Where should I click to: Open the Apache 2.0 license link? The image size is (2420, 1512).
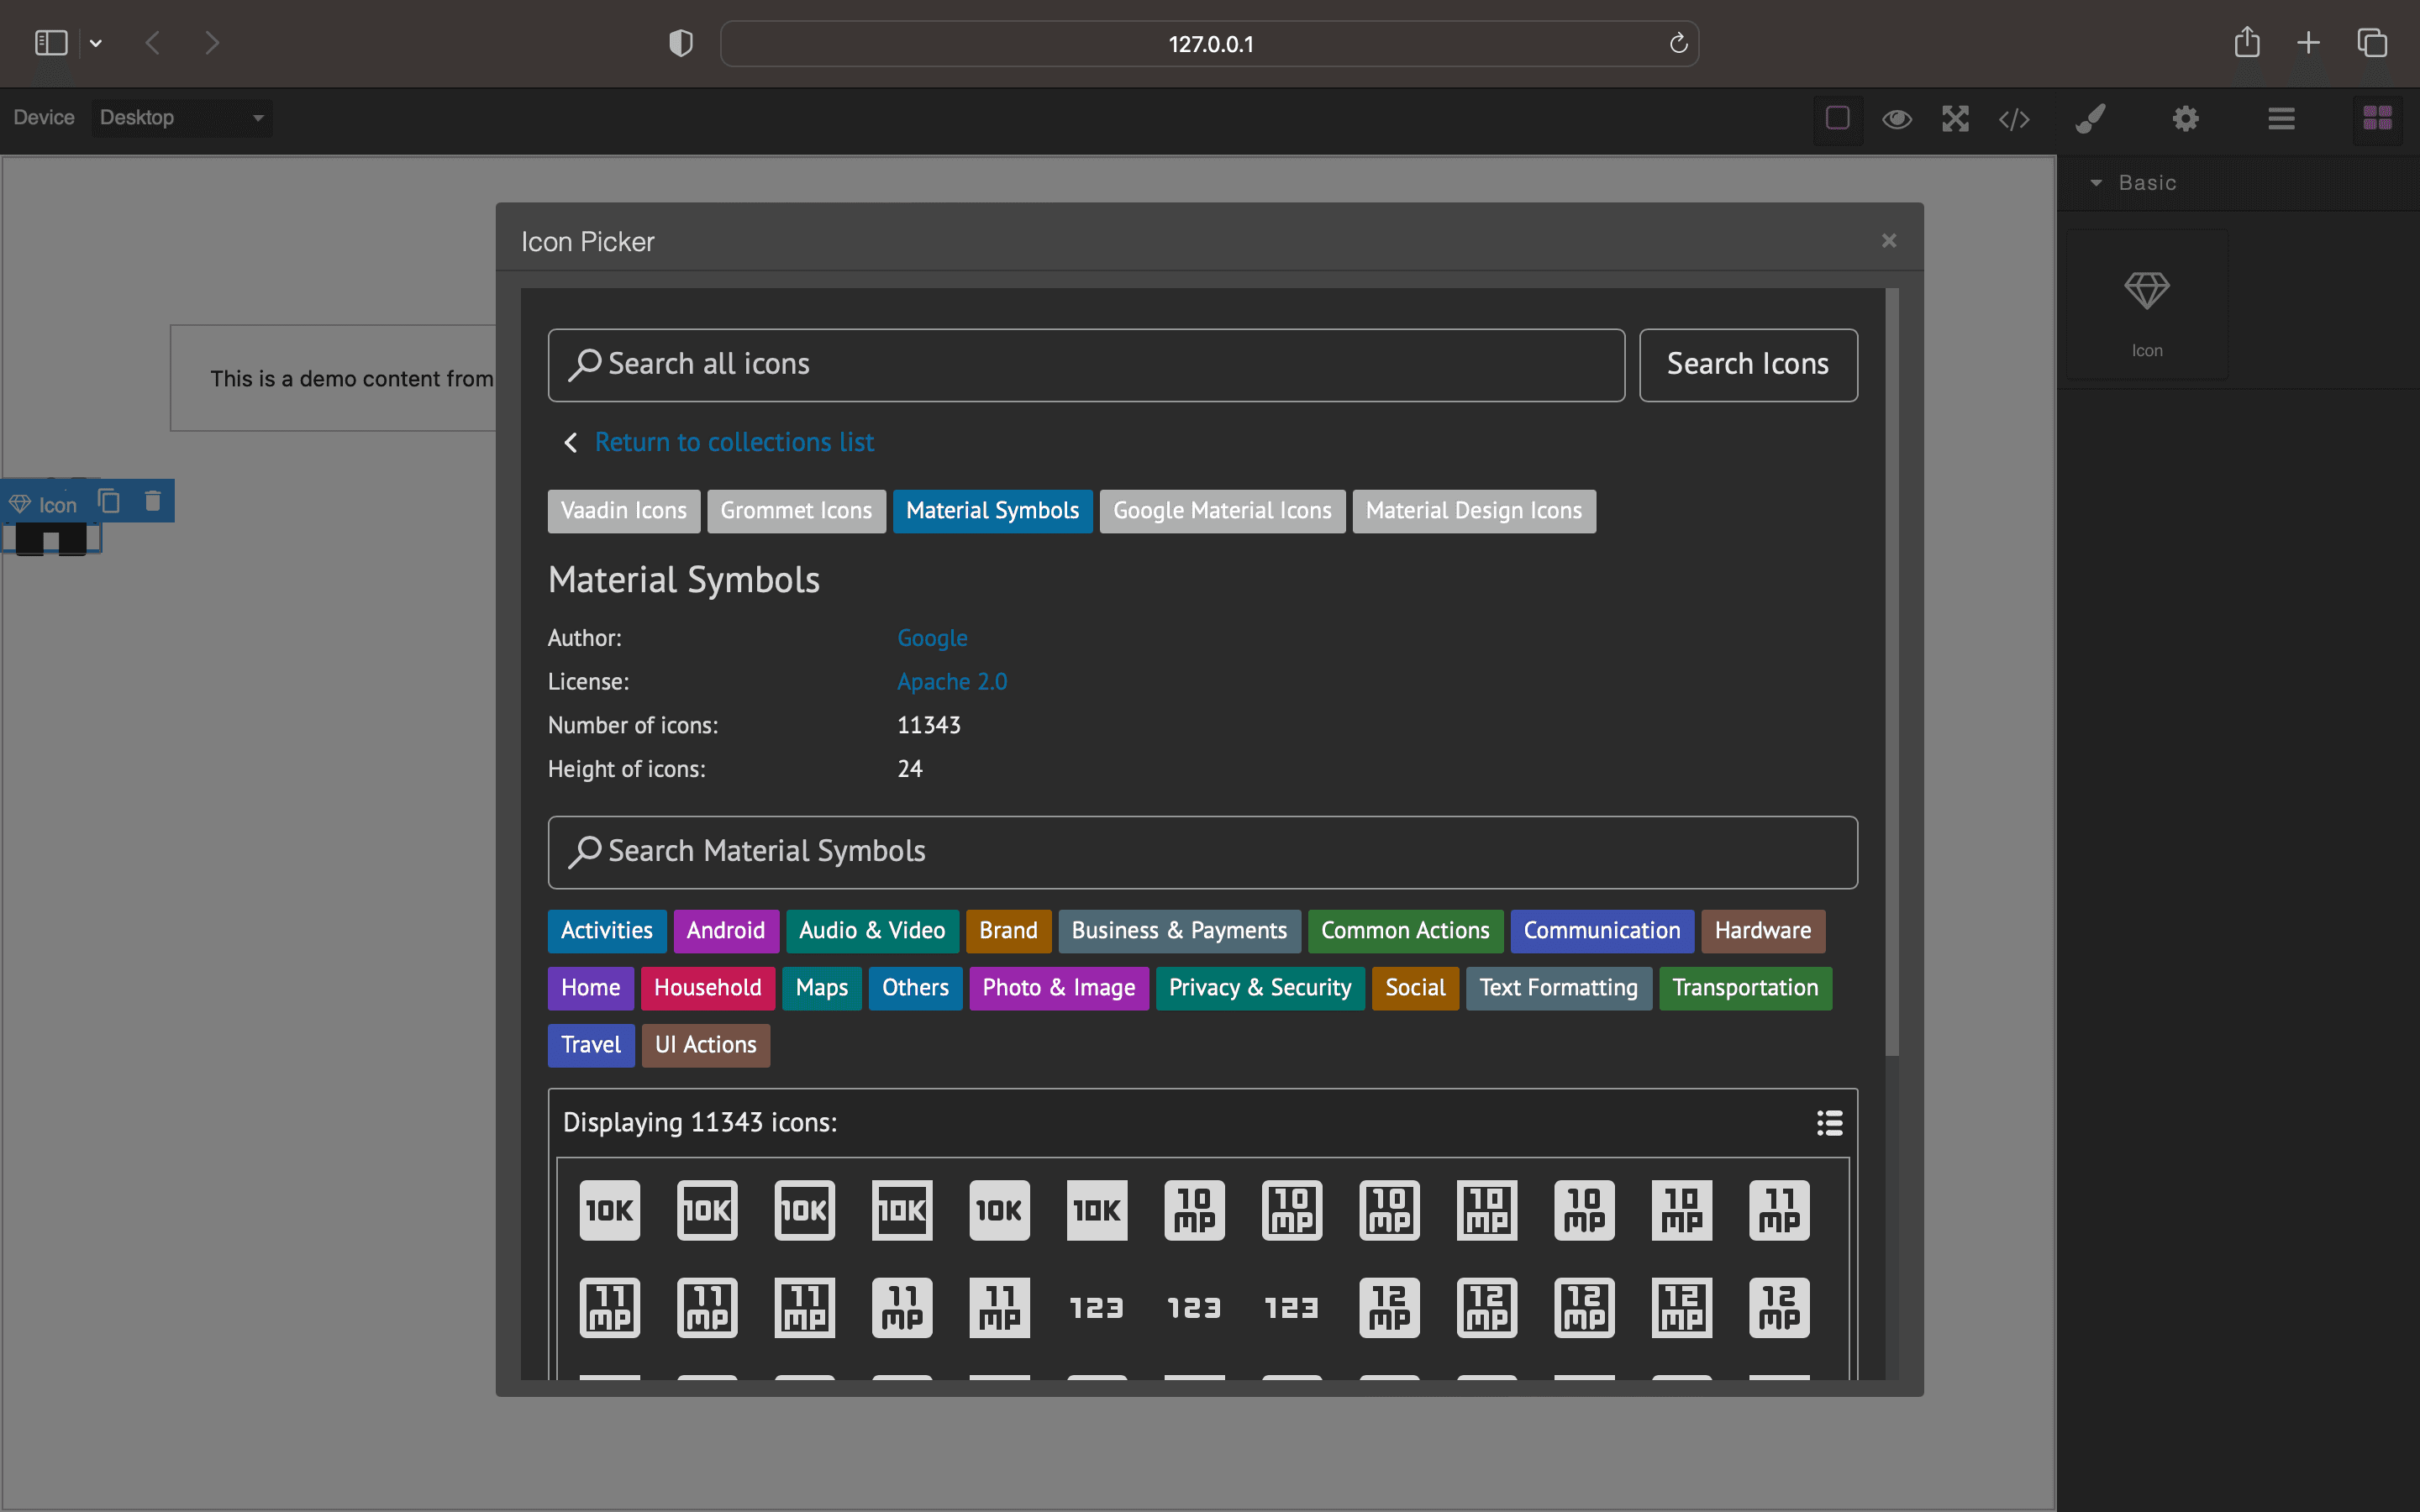click(952, 682)
